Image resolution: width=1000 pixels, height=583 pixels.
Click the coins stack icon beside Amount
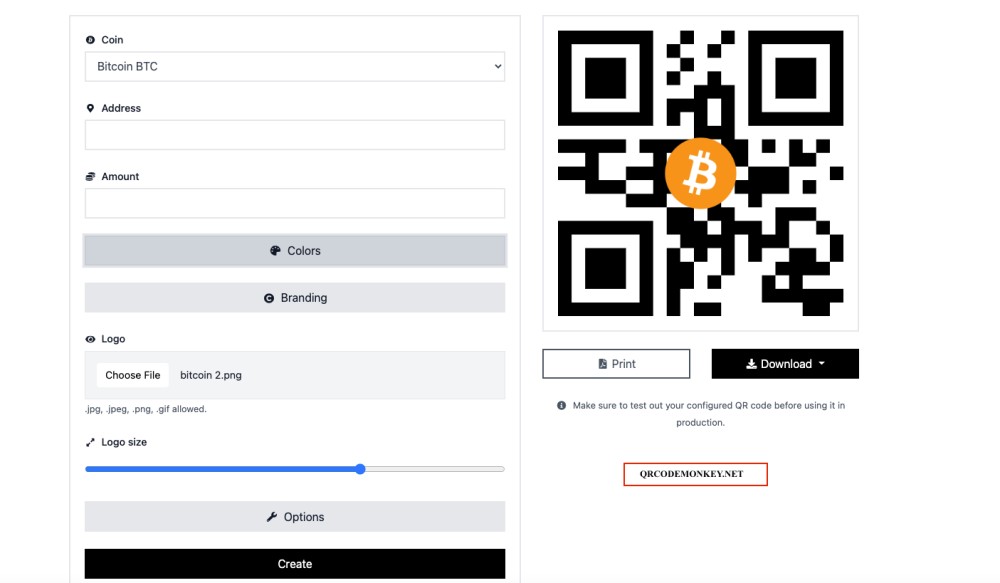(x=90, y=177)
